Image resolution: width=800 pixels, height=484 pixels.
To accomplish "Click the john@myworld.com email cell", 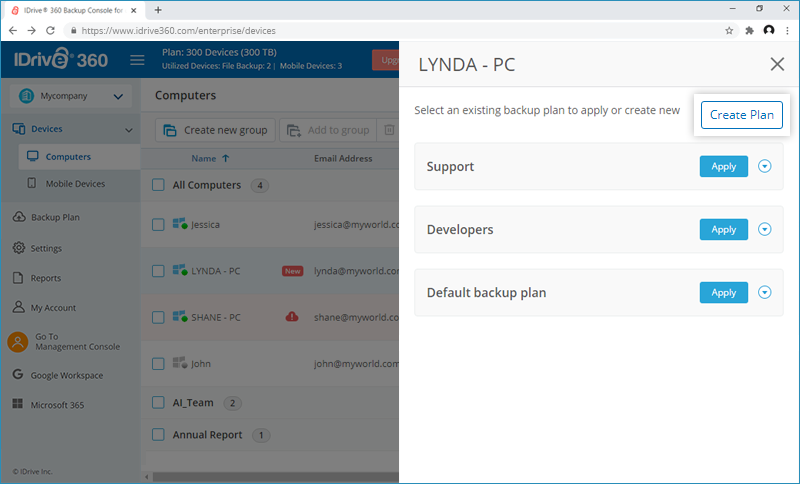I will 356,364.
